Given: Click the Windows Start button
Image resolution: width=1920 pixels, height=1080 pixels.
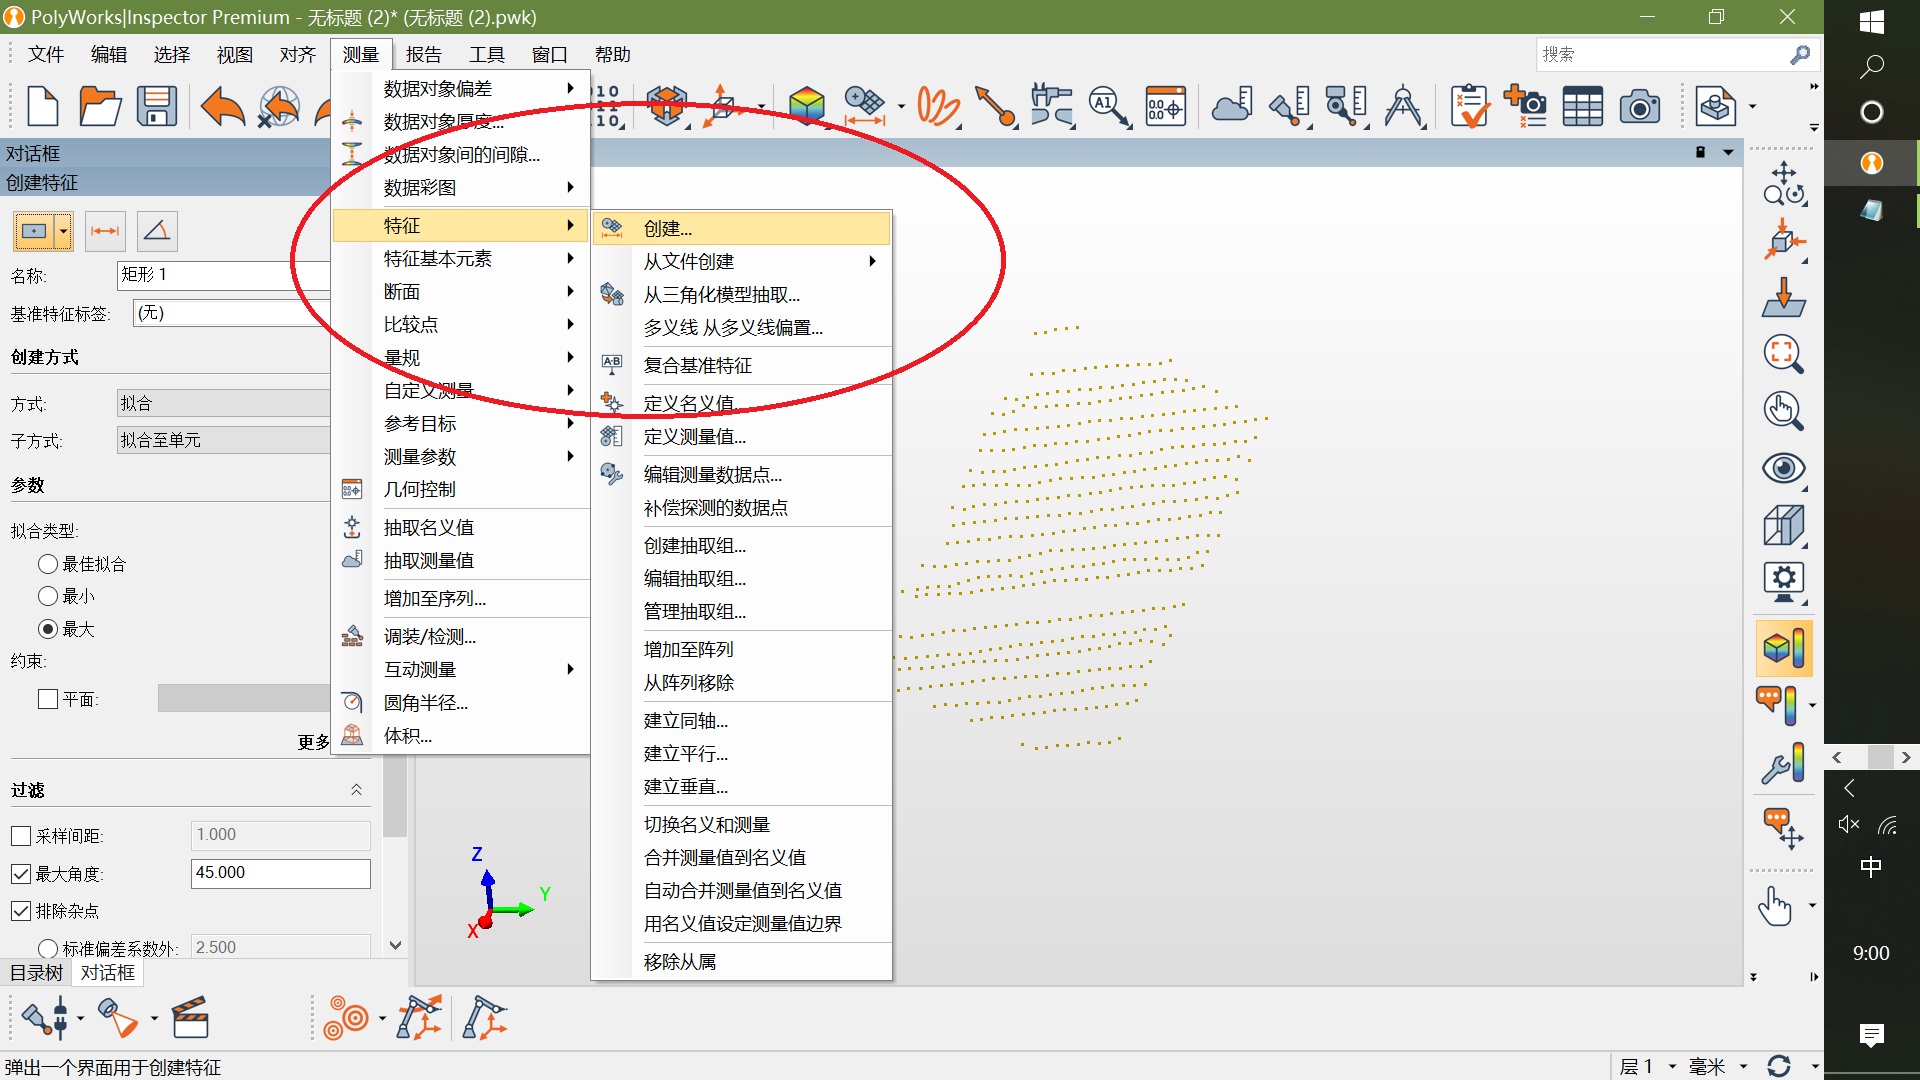Looking at the screenshot, I should [1871, 22].
